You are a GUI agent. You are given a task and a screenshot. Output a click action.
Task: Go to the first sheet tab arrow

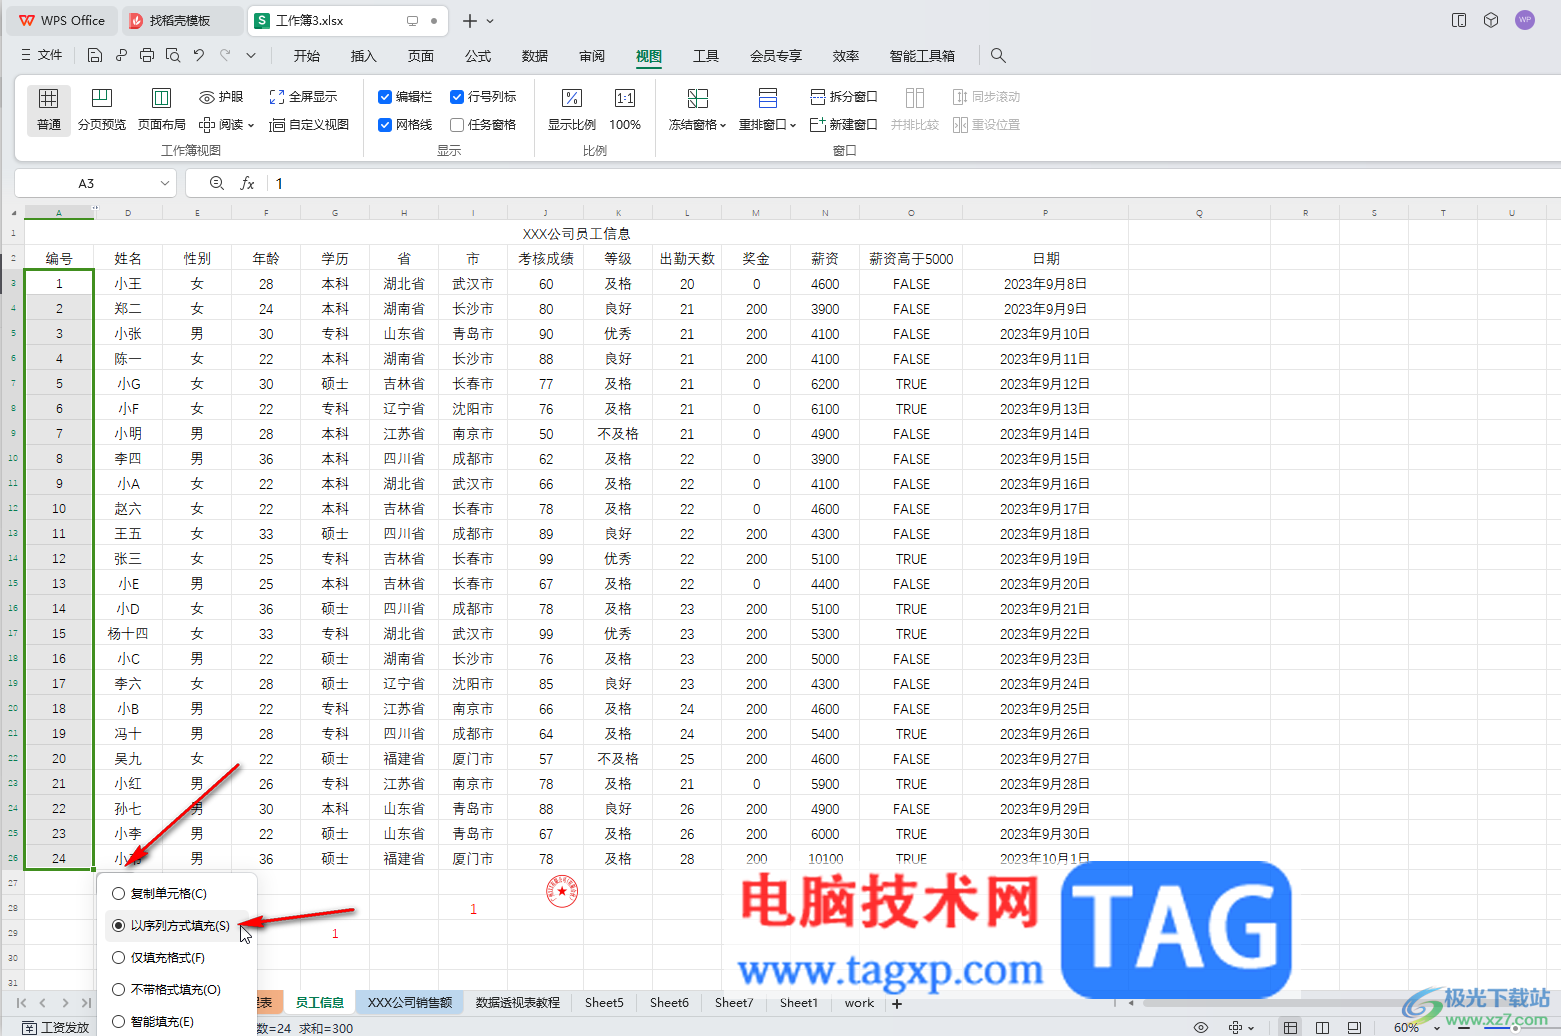pyautogui.click(x=21, y=1002)
